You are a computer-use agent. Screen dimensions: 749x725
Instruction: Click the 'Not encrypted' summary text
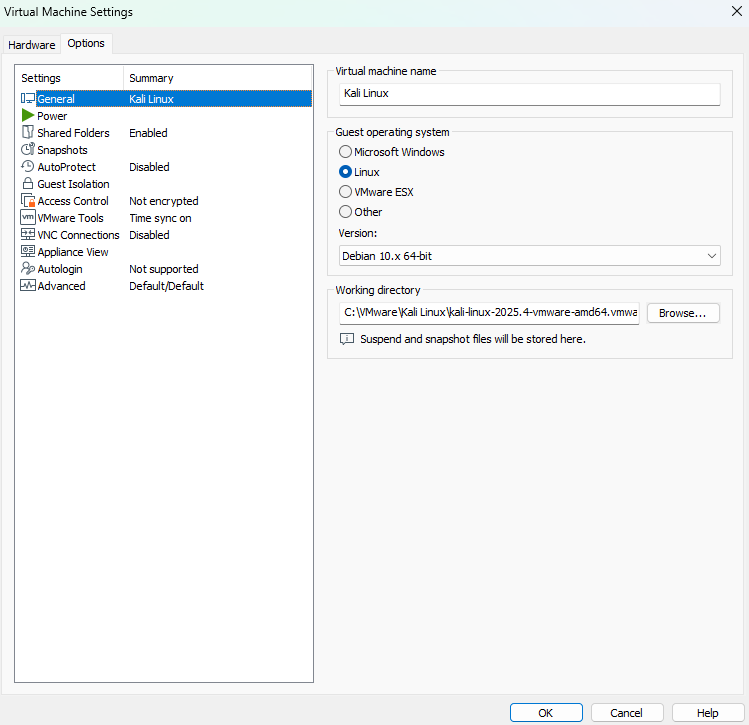click(x=164, y=201)
